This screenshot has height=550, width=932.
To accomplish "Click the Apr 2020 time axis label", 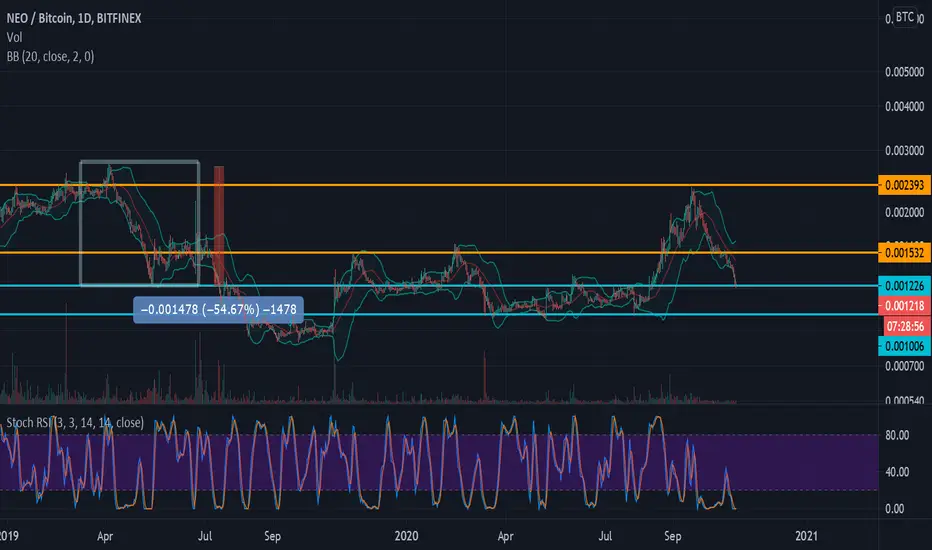I will click(505, 536).
